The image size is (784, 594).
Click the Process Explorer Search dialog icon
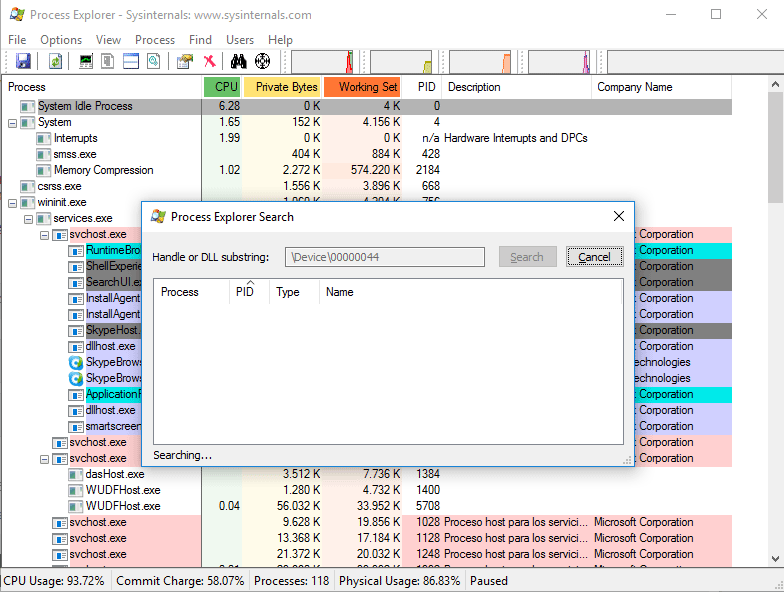click(158, 216)
